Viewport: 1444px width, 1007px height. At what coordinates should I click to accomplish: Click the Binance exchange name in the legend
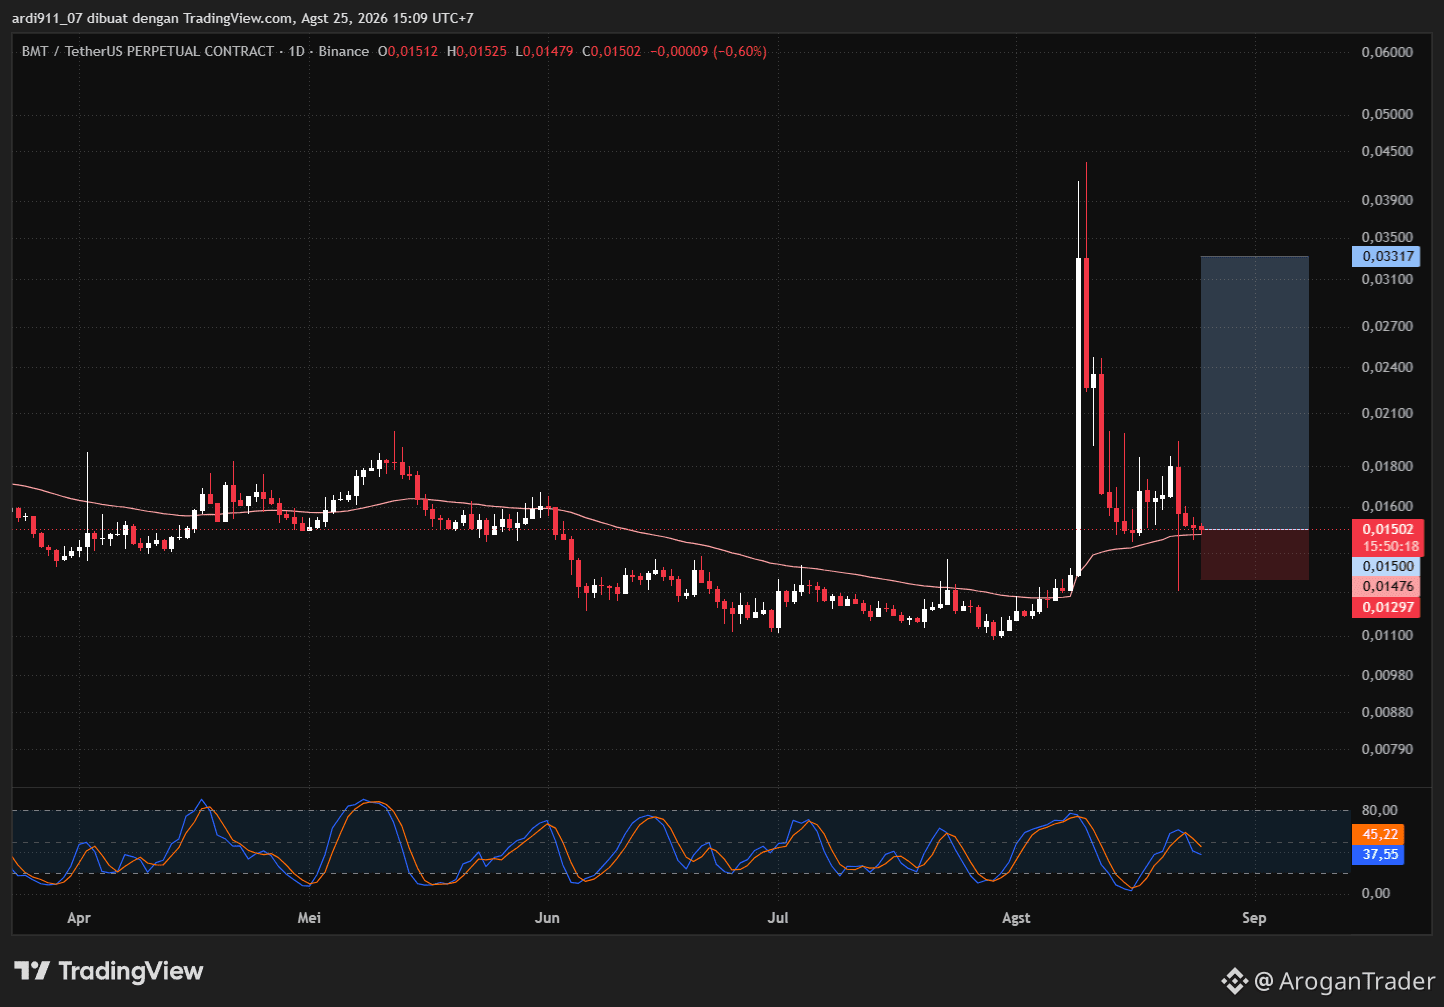pyautogui.click(x=344, y=51)
